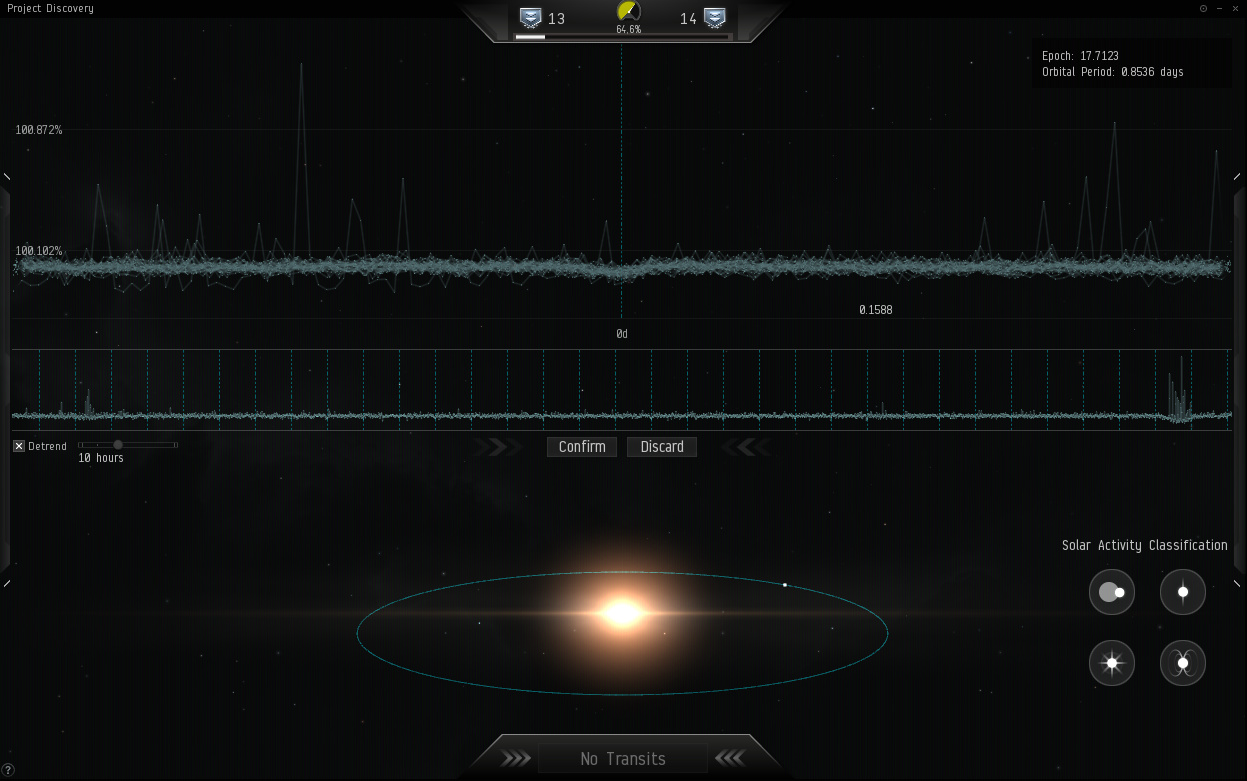Open the window settings icon in title bar
Screen dimensions: 1247x781
pos(1203,8)
